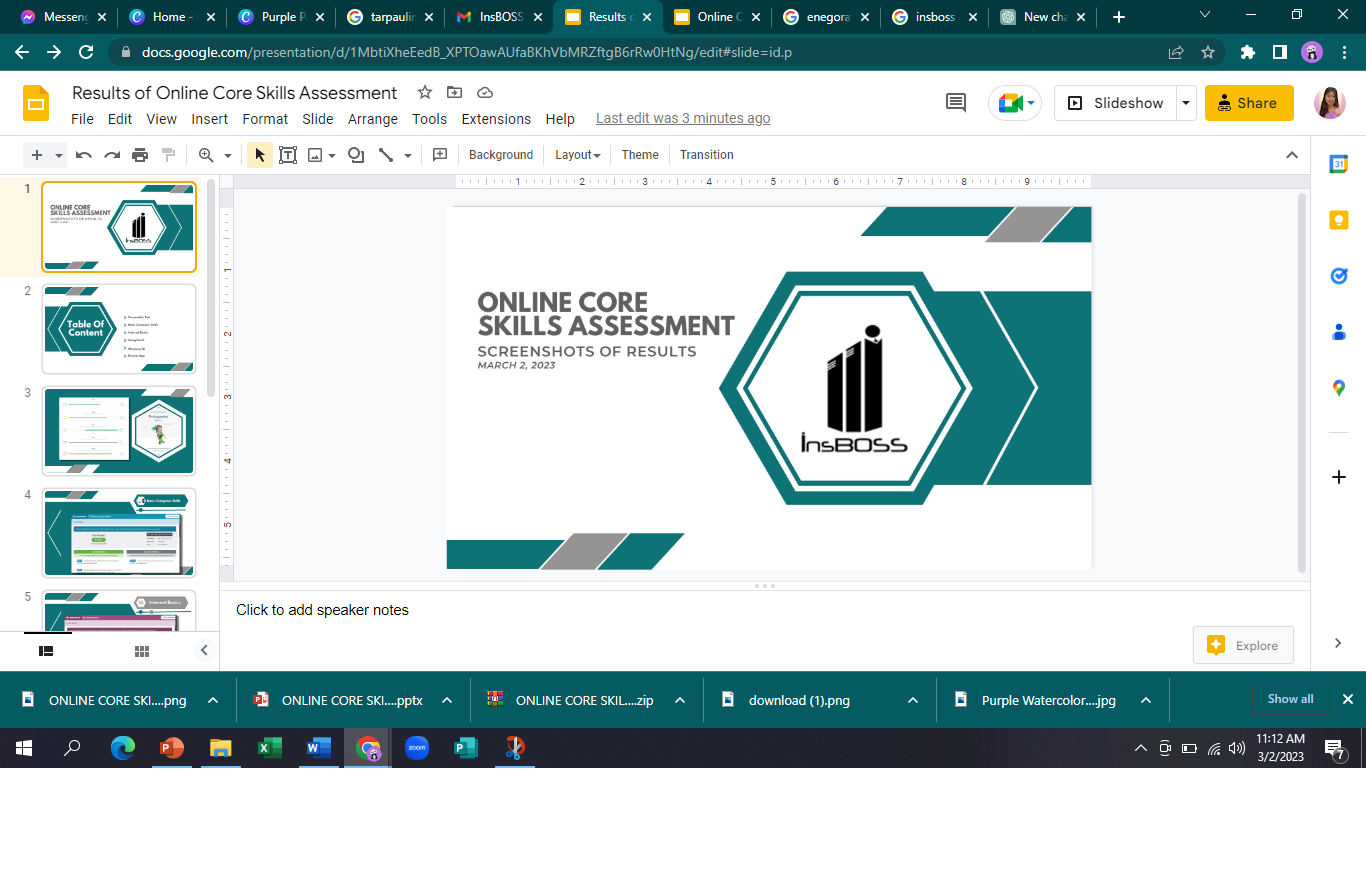Select the Shape tool
Image resolution: width=1366 pixels, height=885 pixels.
point(356,155)
